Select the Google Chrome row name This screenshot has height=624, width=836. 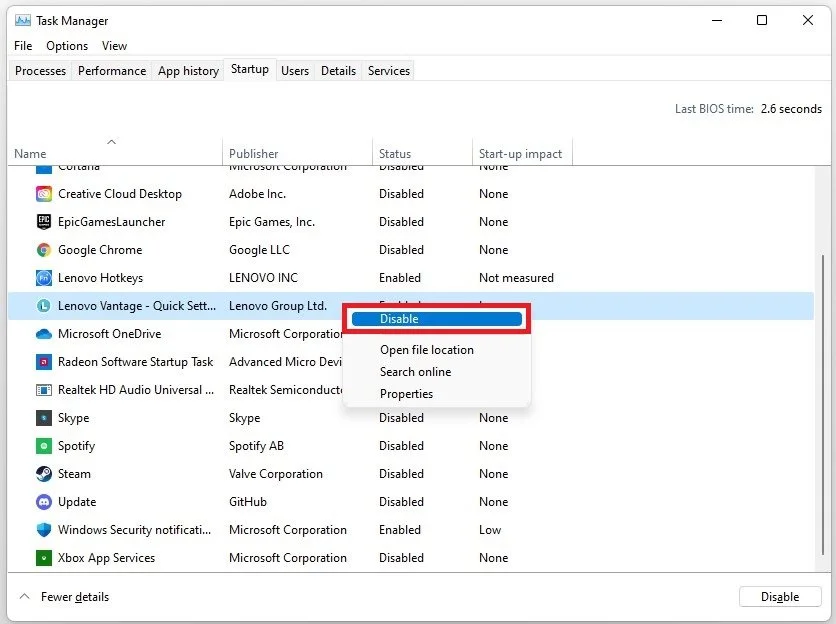pyautogui.click(x=100, y=250)
